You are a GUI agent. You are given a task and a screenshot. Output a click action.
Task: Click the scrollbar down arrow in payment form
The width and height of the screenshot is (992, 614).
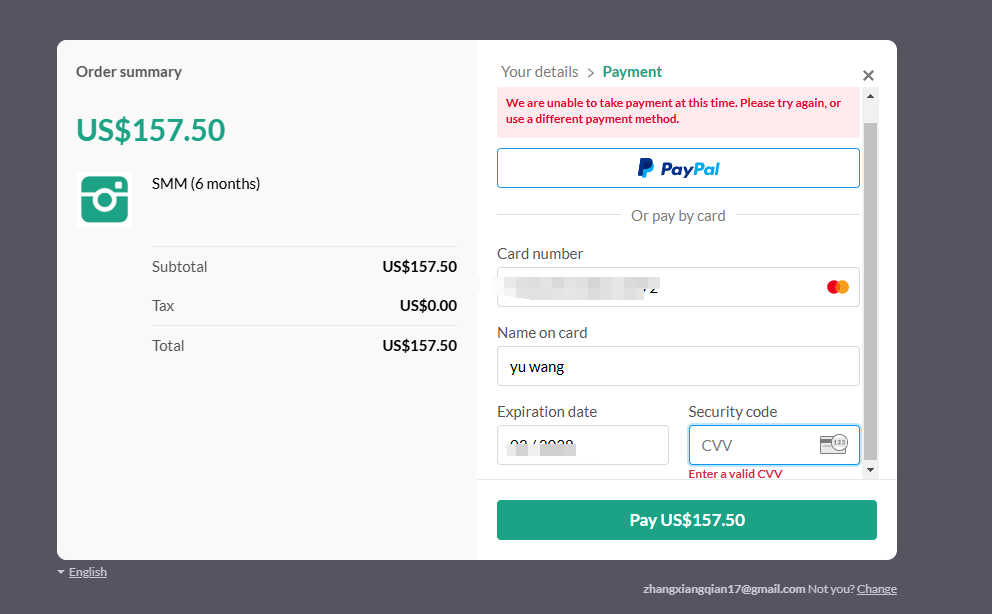point(870,469)
